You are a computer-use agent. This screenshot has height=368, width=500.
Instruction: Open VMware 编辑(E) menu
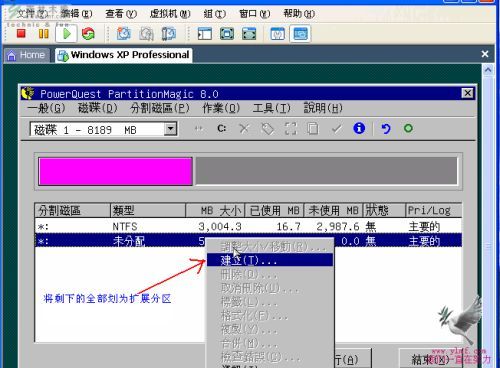point(76,14)
